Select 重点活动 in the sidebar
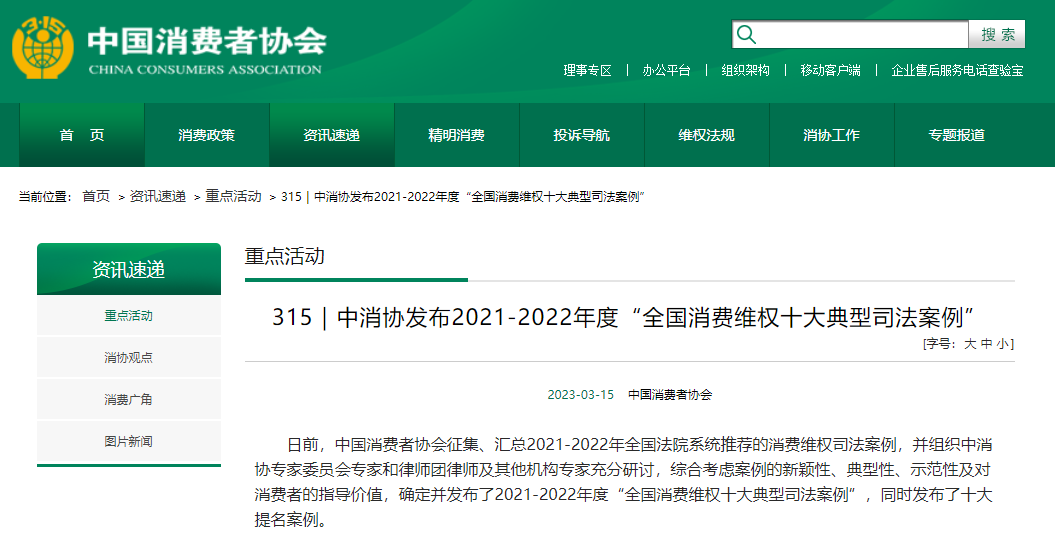 129,315
